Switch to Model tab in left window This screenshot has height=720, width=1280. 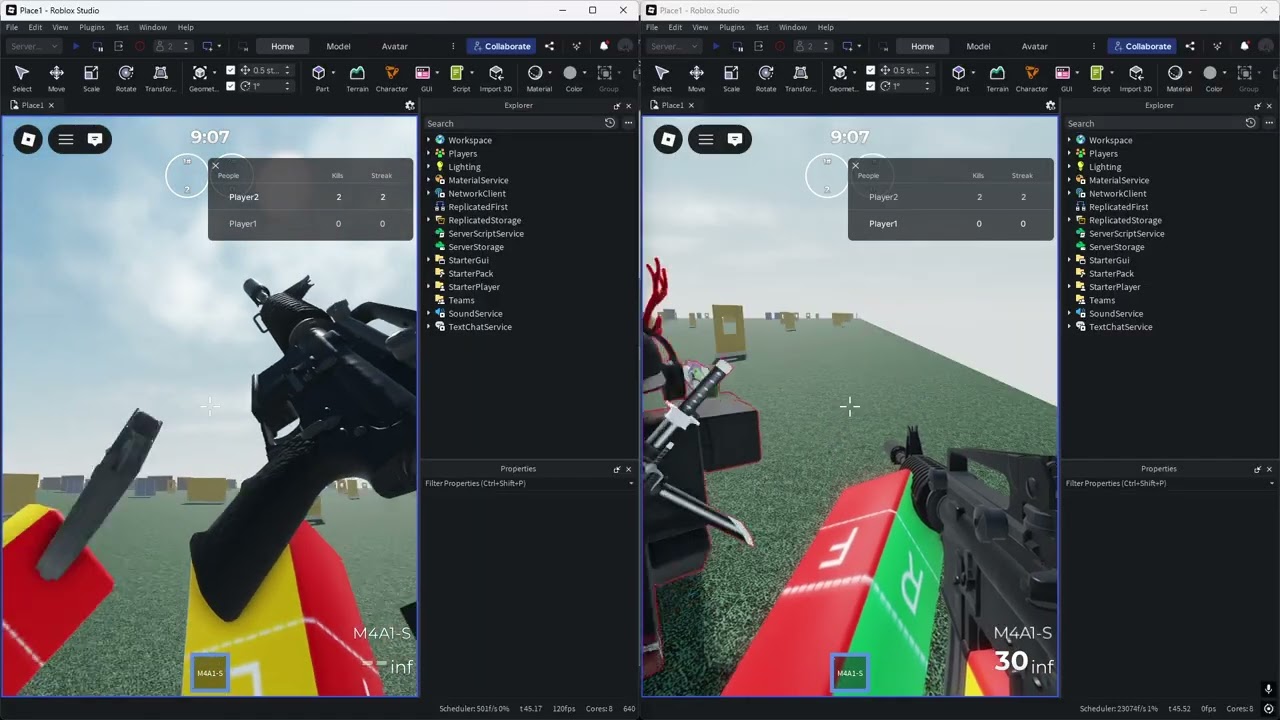[338, 46]
